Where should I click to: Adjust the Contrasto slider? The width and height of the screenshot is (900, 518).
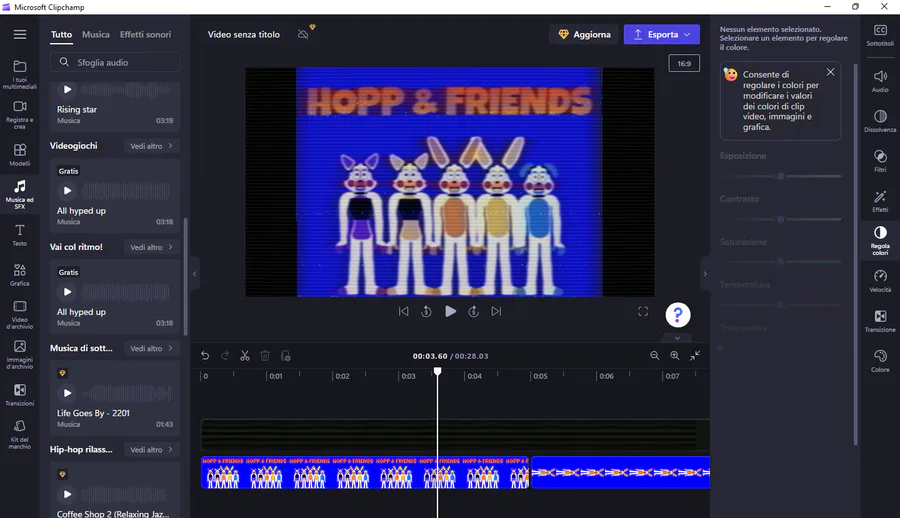coord(781,219)
